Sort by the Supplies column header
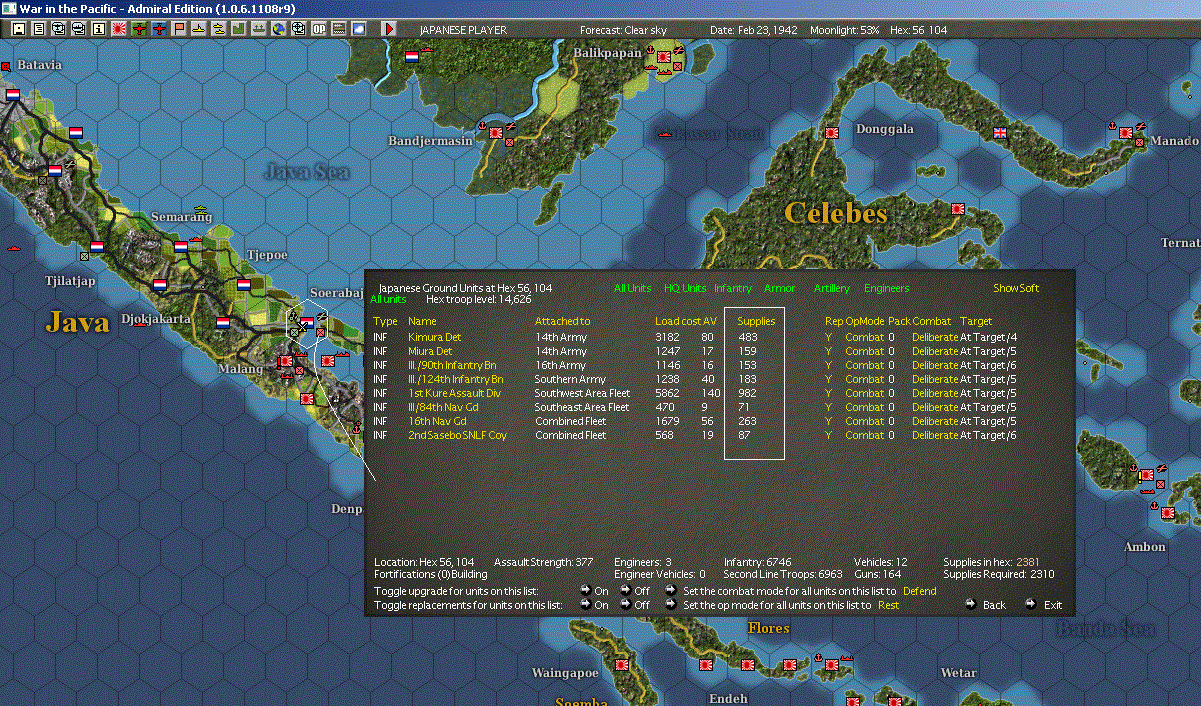 coord(756,321)
